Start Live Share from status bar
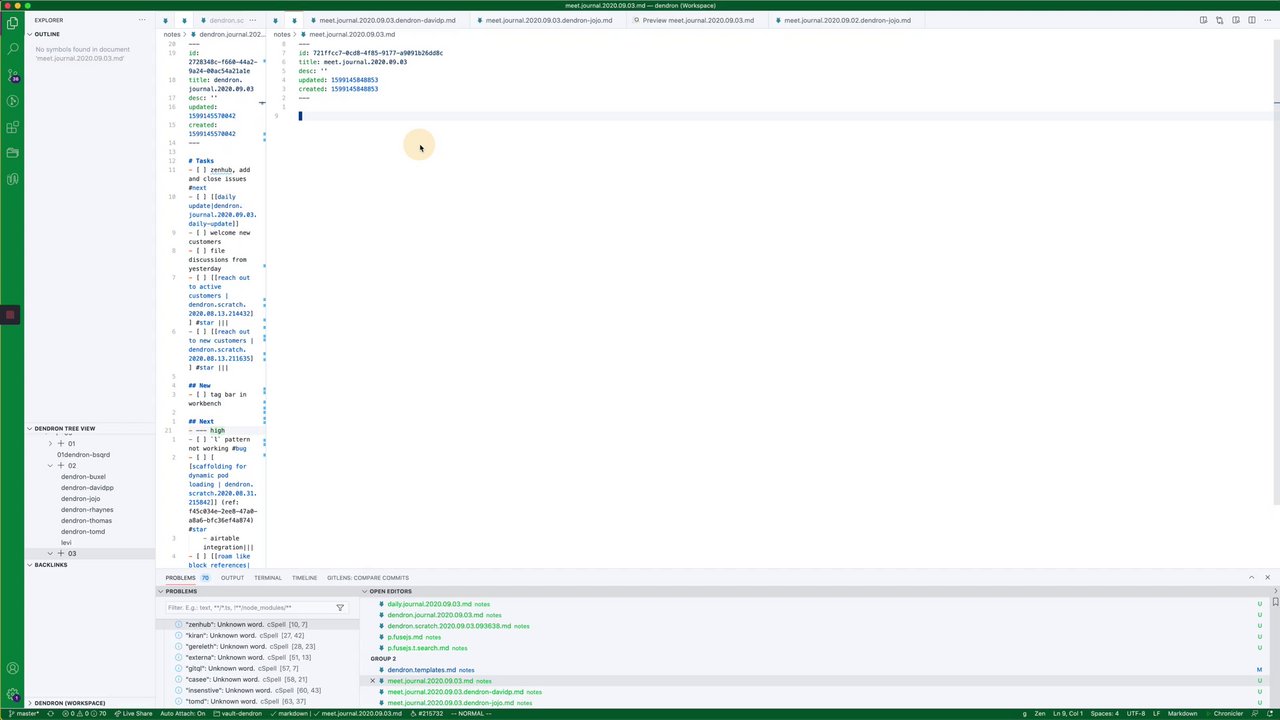 tap(133, 714)
